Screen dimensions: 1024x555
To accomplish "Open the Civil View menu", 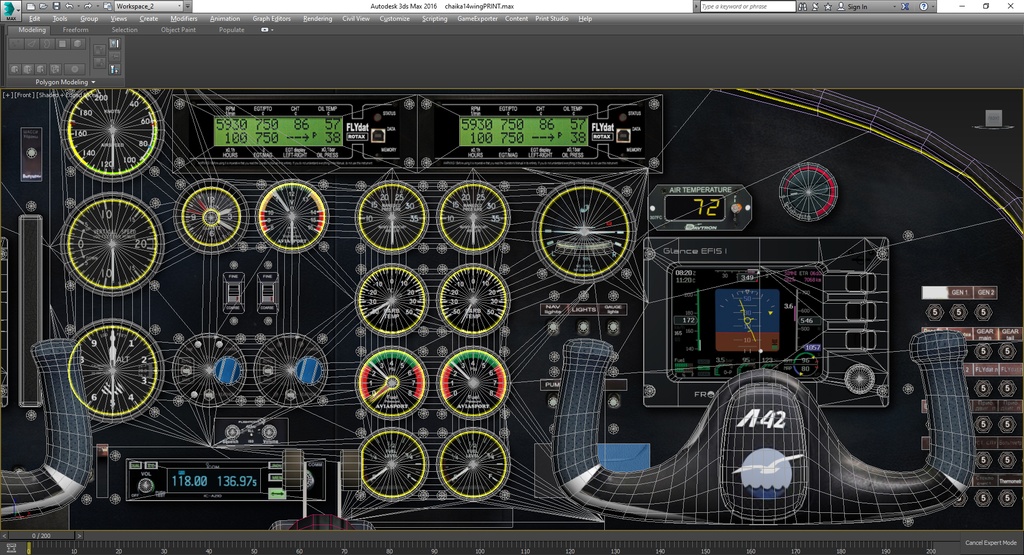I will pyautogui.click(x=356, y=19).
